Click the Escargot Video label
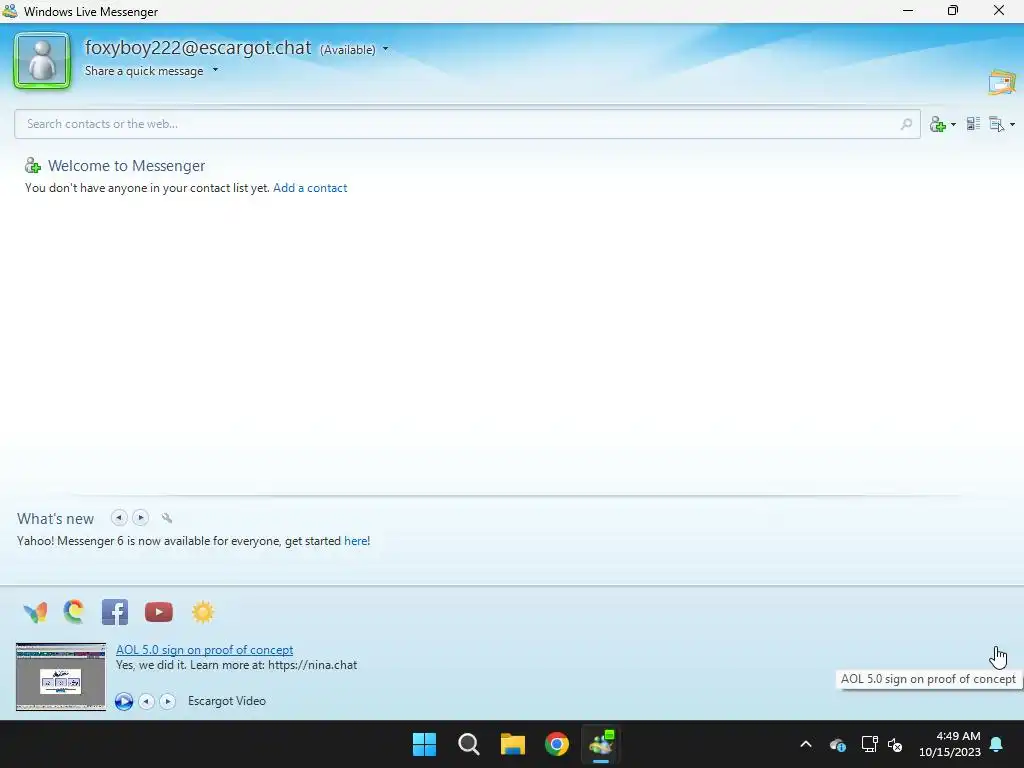The height and width of the screenshot is (768, 1024). click(x=227, y=701)
